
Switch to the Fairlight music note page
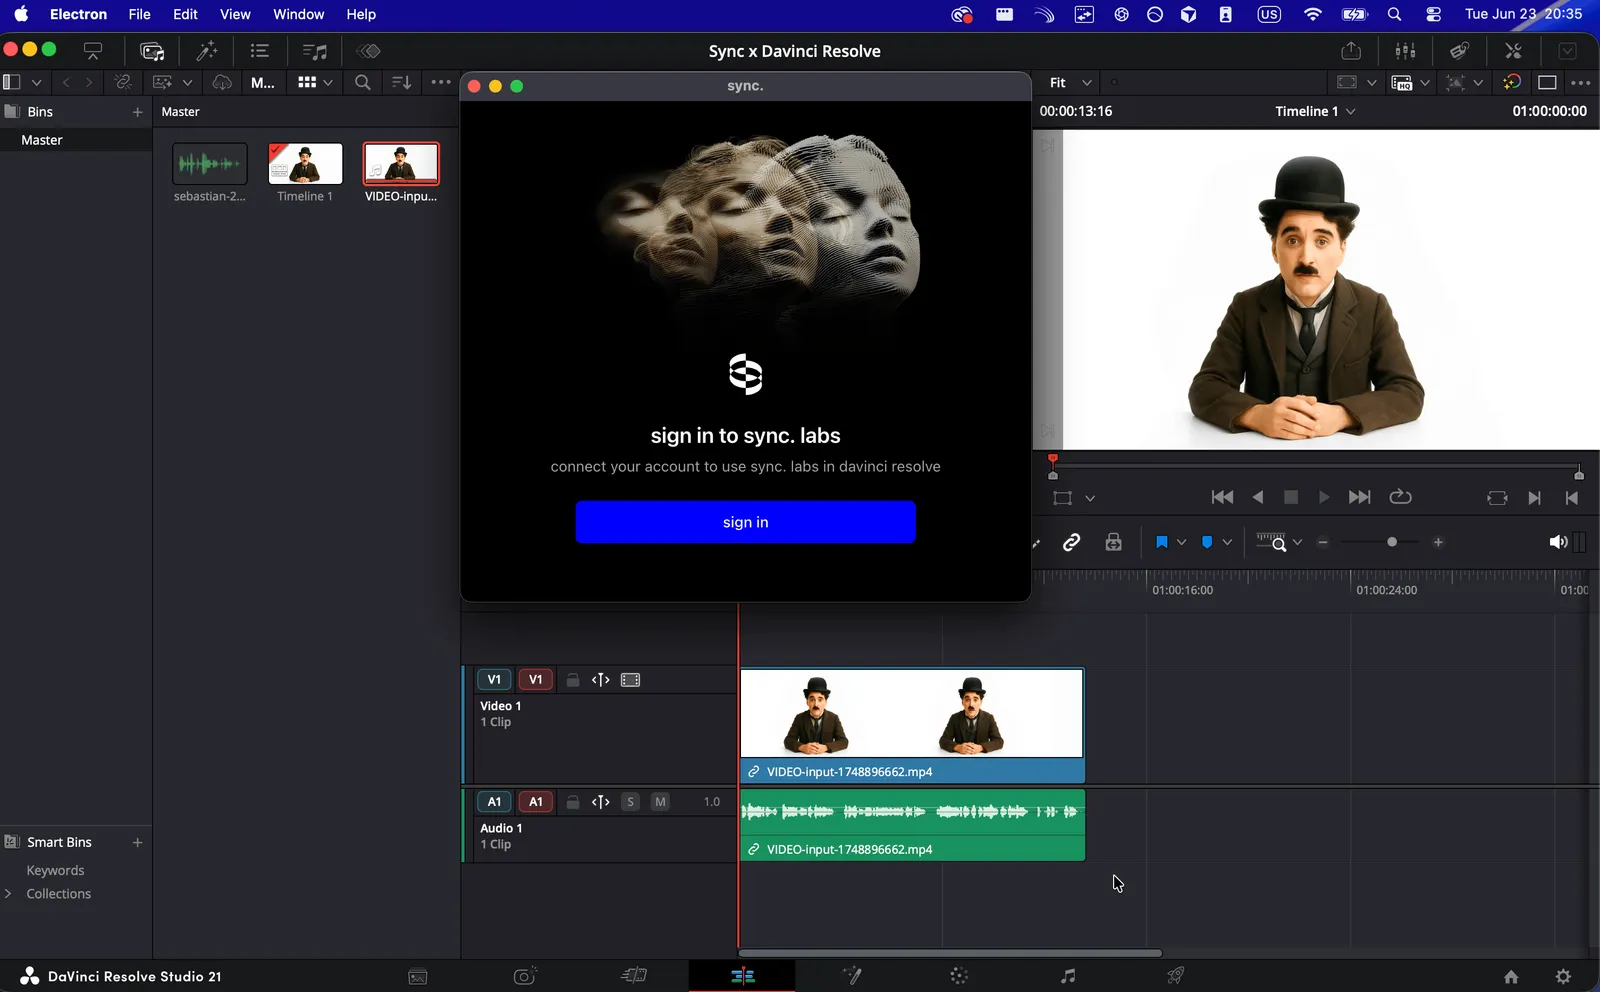[x=1068, y=976]
